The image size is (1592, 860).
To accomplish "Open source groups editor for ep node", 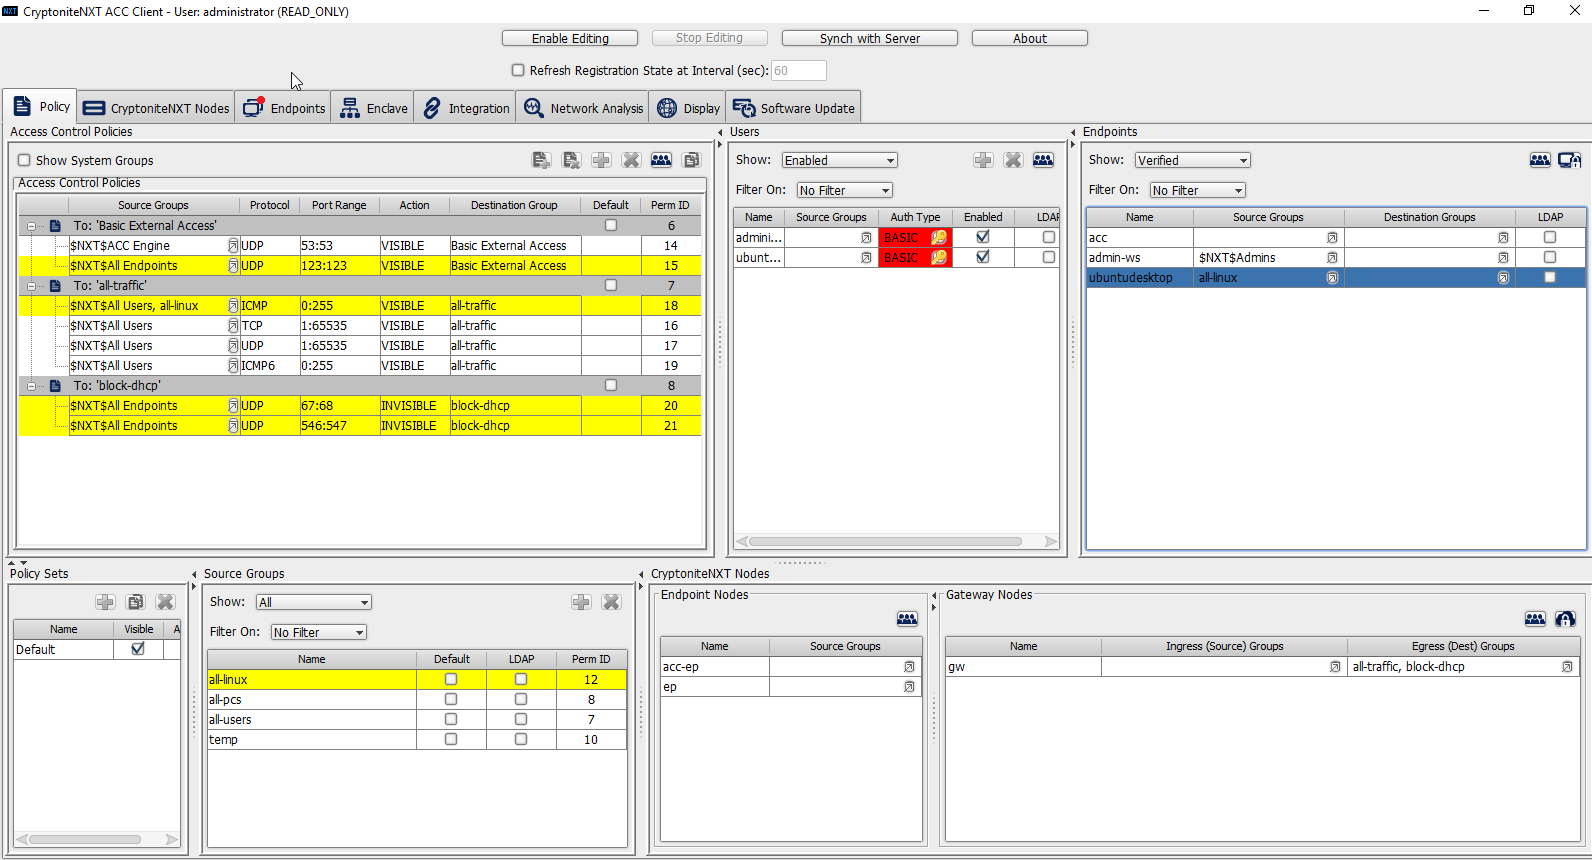I will (x=909, y=687).
